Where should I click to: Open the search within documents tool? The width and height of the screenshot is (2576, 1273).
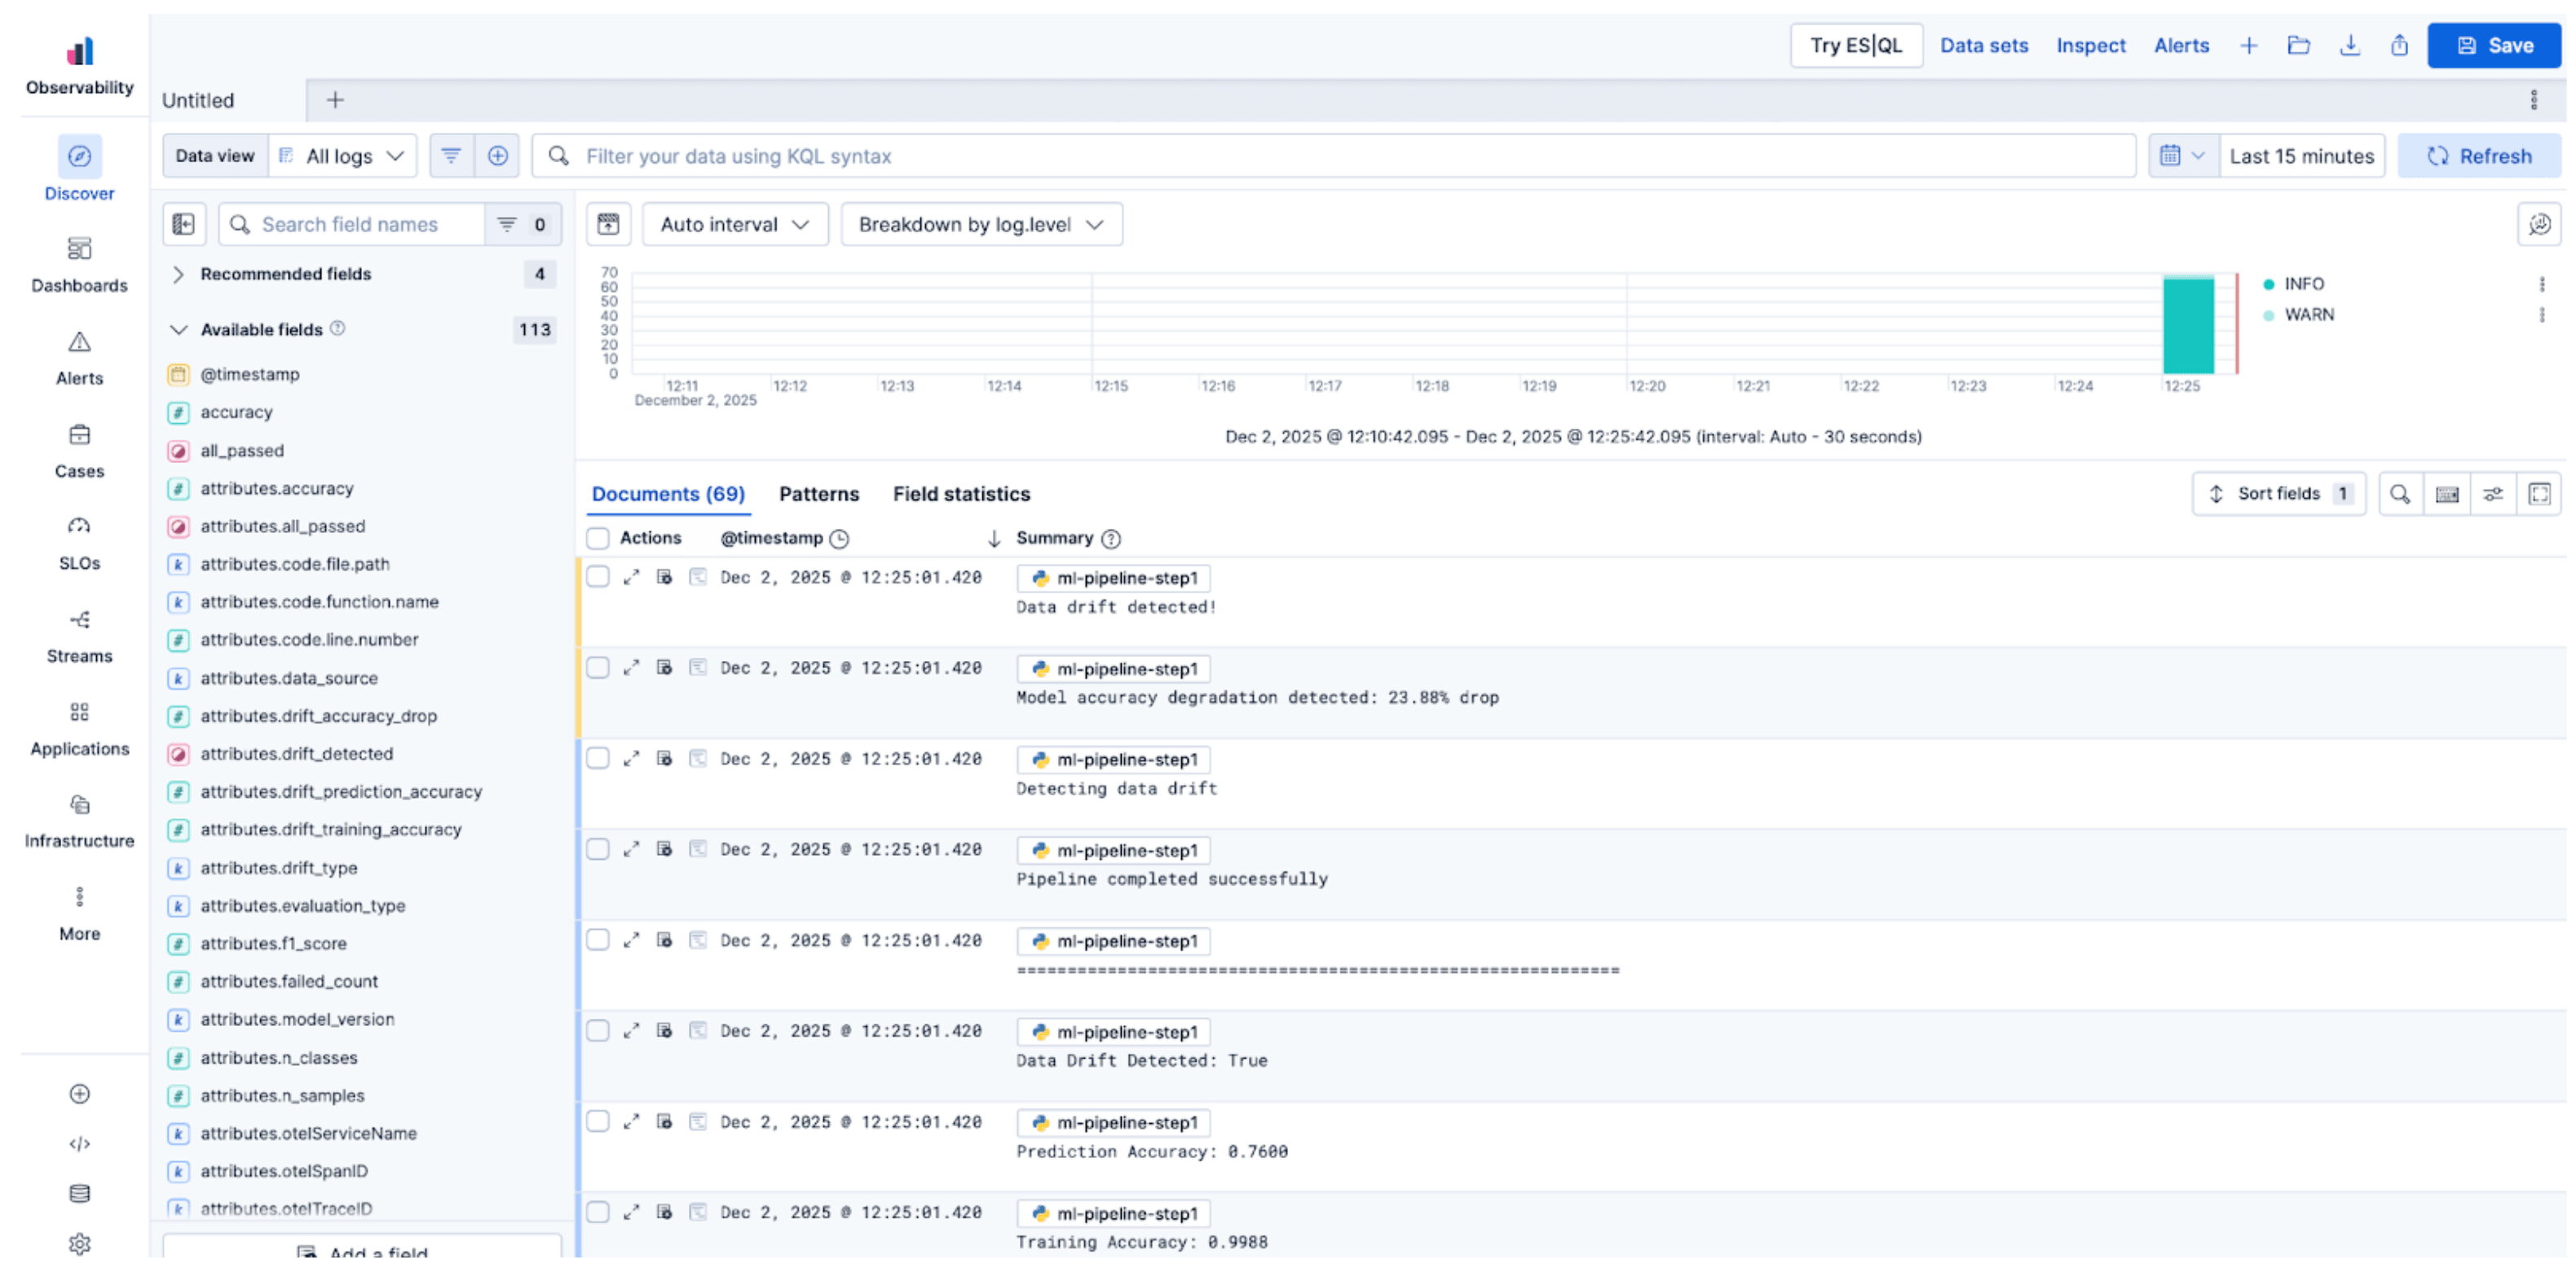click(x=2400, y=493)
